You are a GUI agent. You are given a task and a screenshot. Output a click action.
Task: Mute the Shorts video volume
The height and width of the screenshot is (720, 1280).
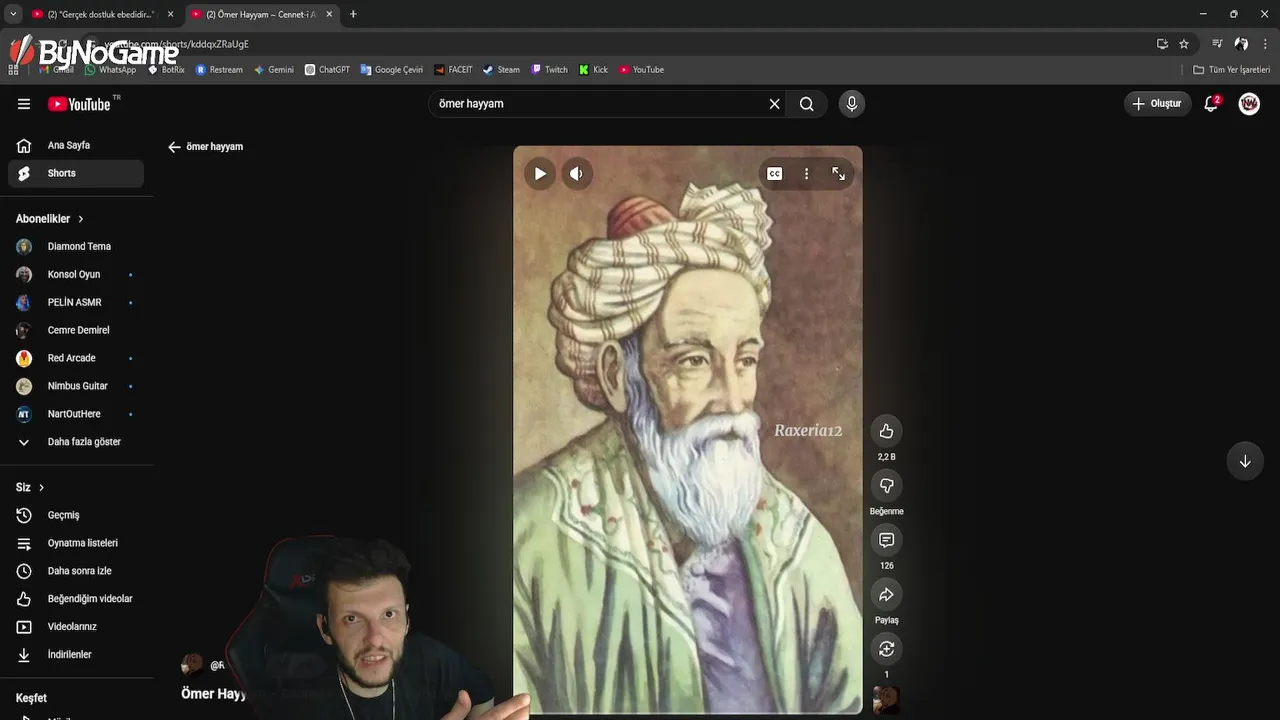tap(576, 174)
